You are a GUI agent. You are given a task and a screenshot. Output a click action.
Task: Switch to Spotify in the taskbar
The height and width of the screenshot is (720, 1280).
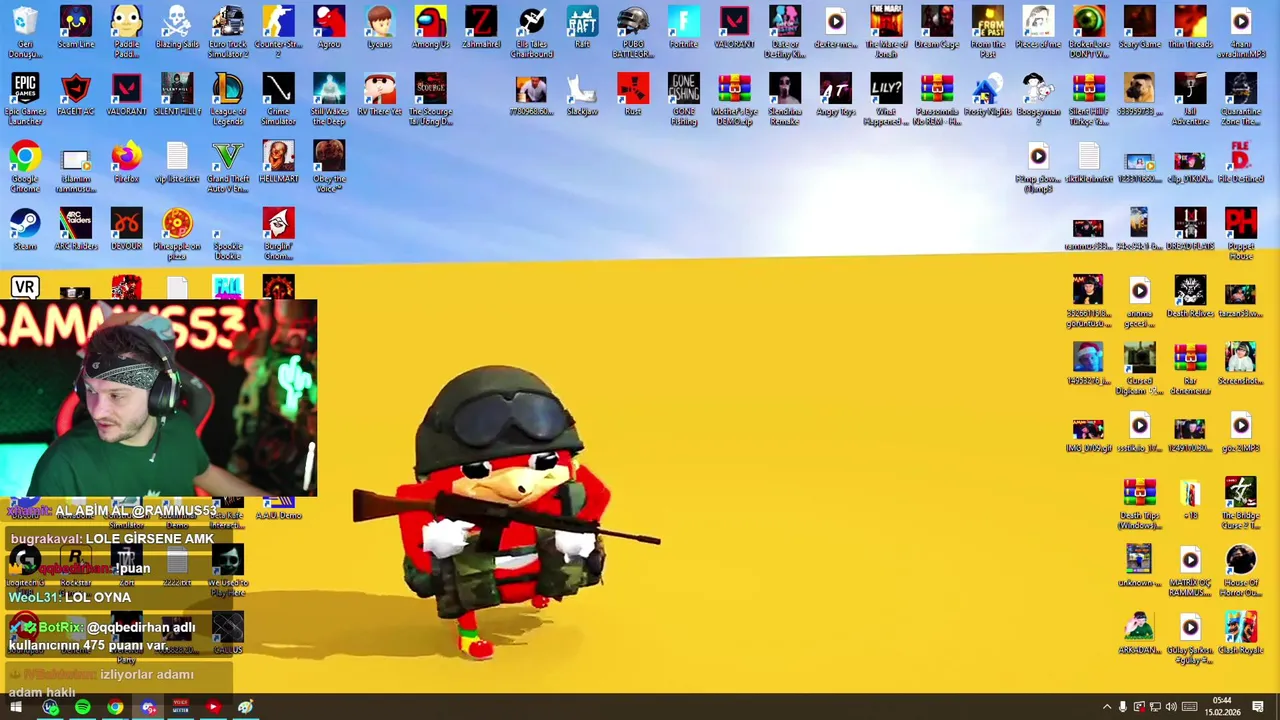click(x=82, y=708)
